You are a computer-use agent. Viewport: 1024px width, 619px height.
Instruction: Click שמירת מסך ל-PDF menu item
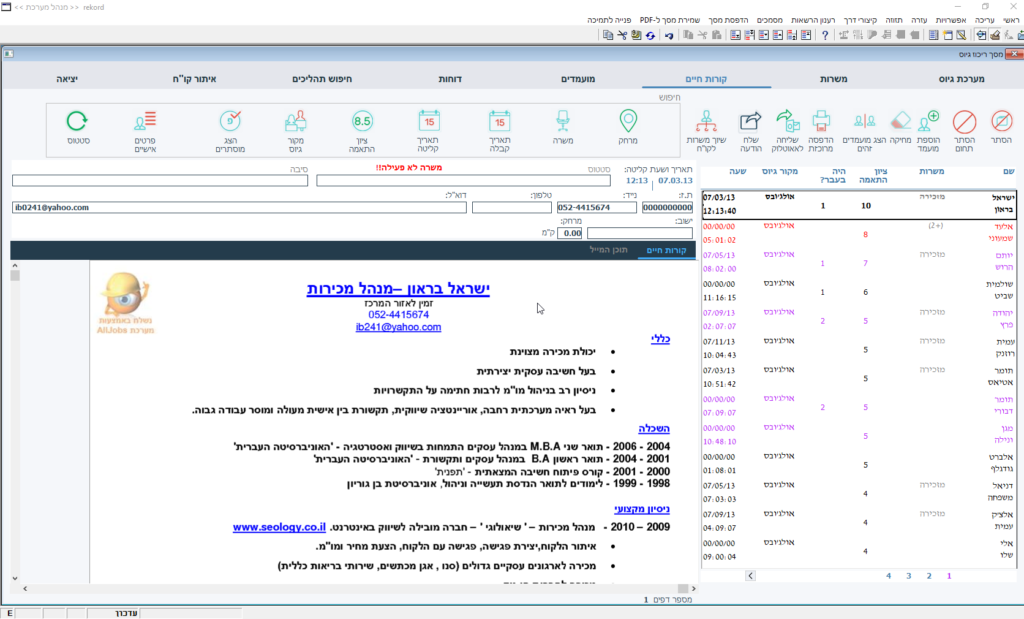[669, 20]
